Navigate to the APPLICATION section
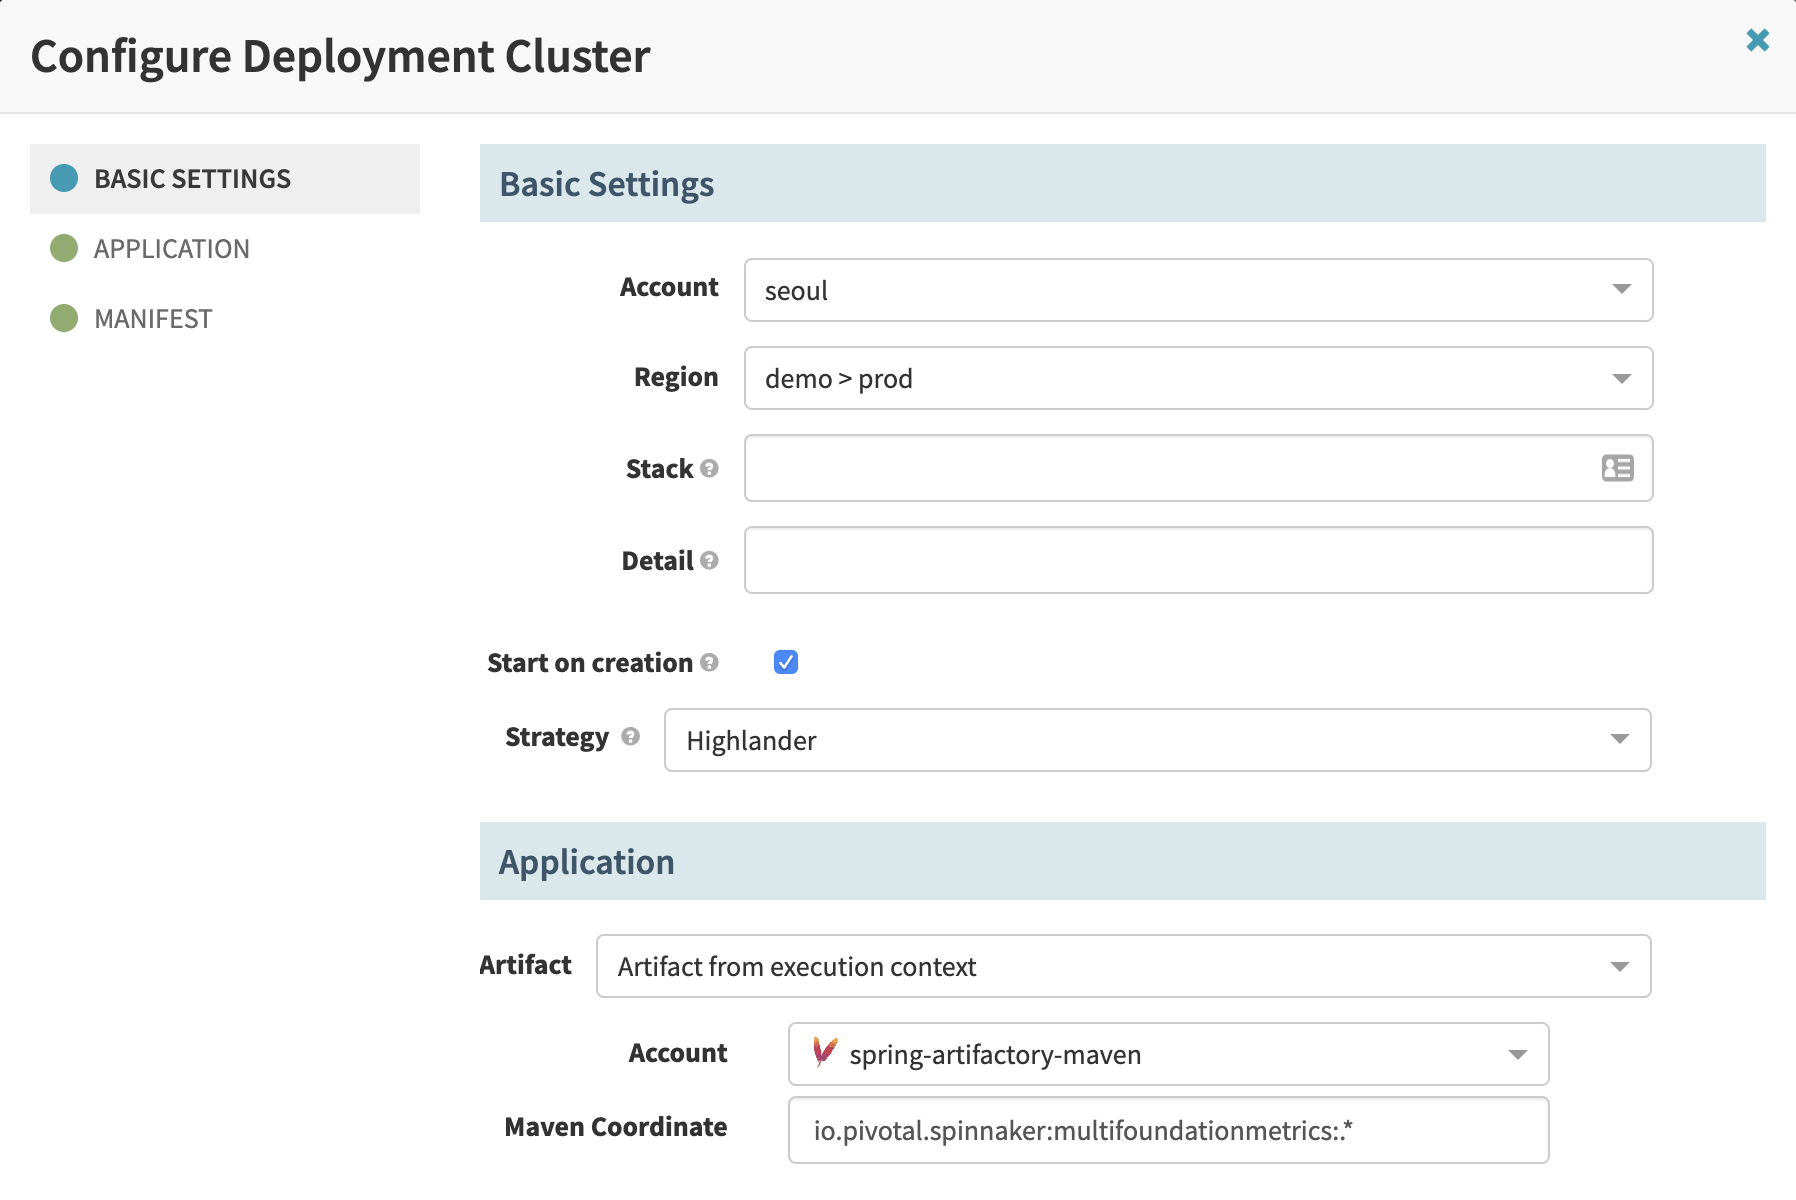The height and width of the screenshot is (1200, 1796). tap(171, 248)
